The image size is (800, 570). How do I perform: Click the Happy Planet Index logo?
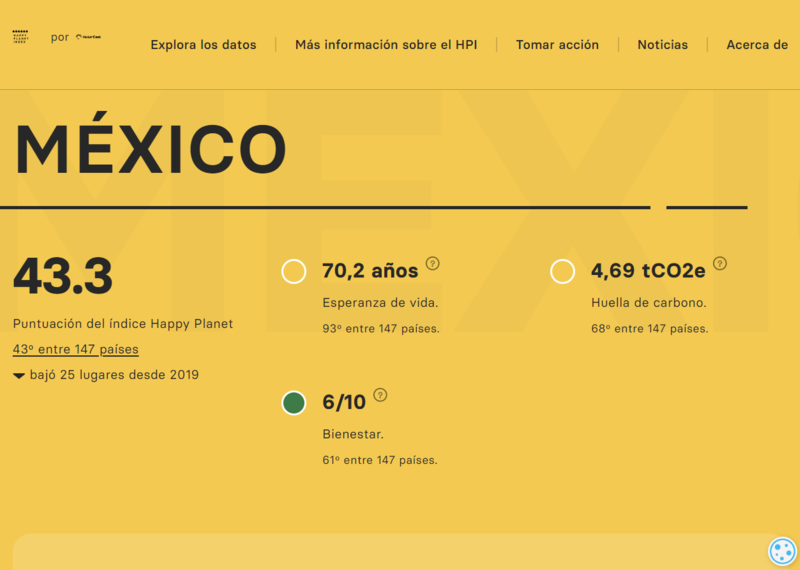20,37
